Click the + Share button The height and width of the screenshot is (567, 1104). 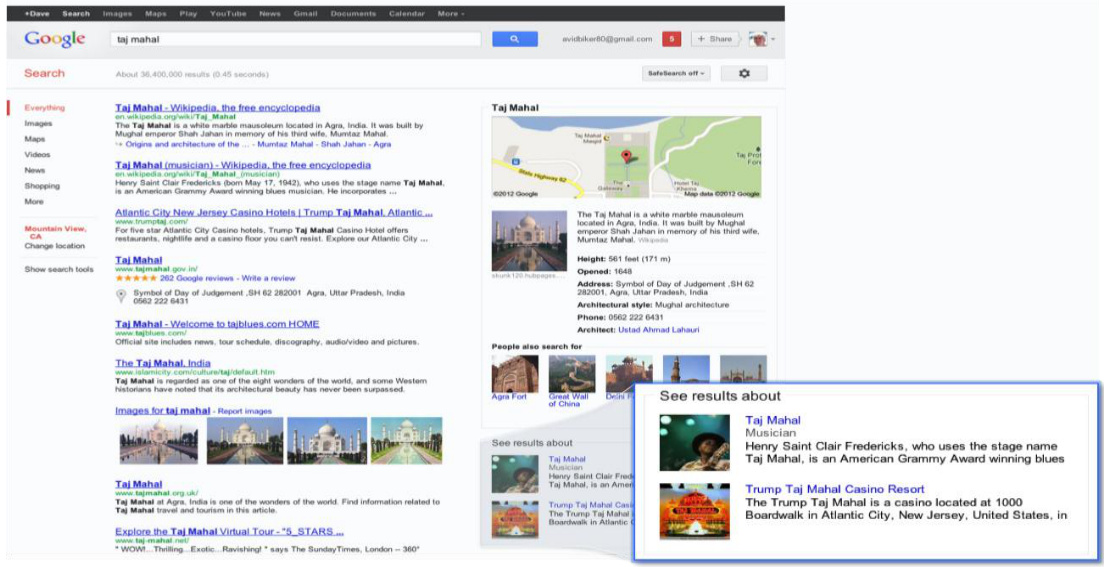point(714,39)
